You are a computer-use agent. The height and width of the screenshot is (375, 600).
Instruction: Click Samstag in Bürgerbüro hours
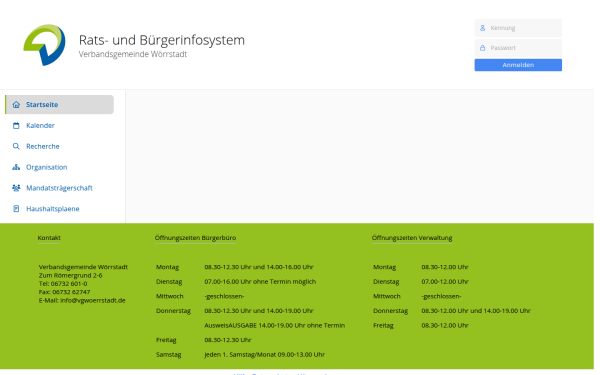(168, 355)
